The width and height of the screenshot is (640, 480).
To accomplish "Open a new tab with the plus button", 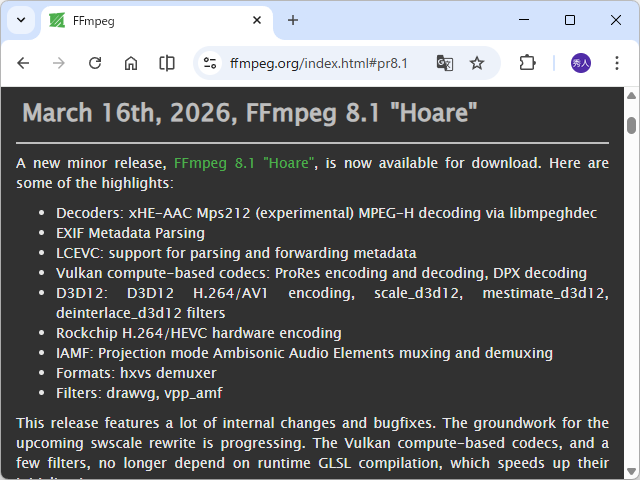I will coord(293,20).
